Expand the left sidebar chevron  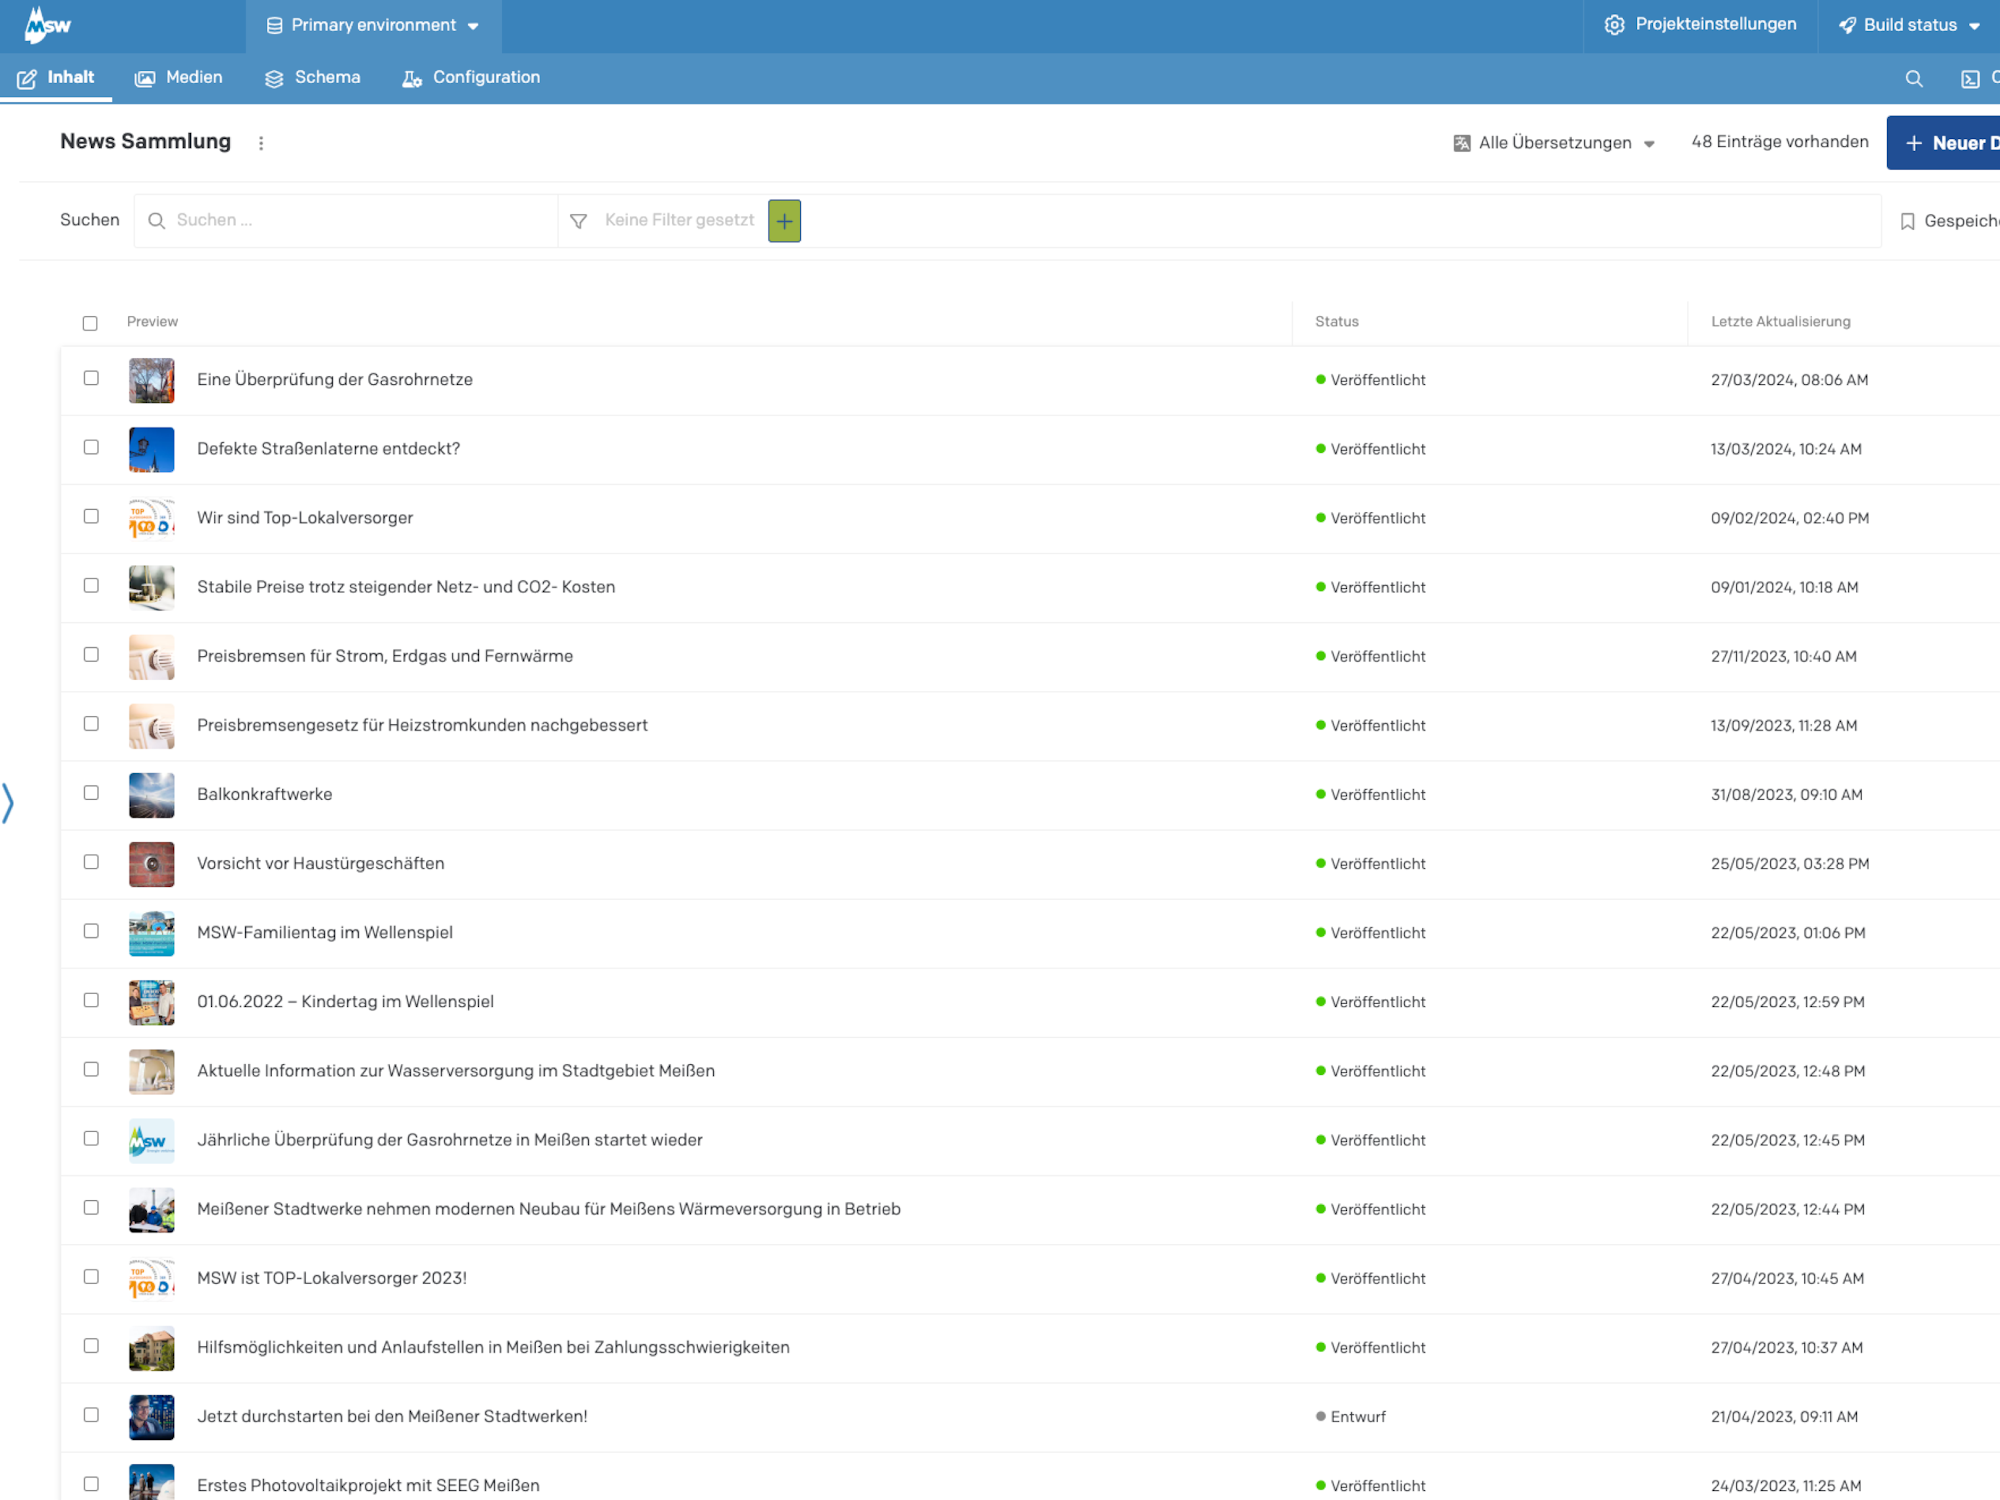click(x=8, y=803)
